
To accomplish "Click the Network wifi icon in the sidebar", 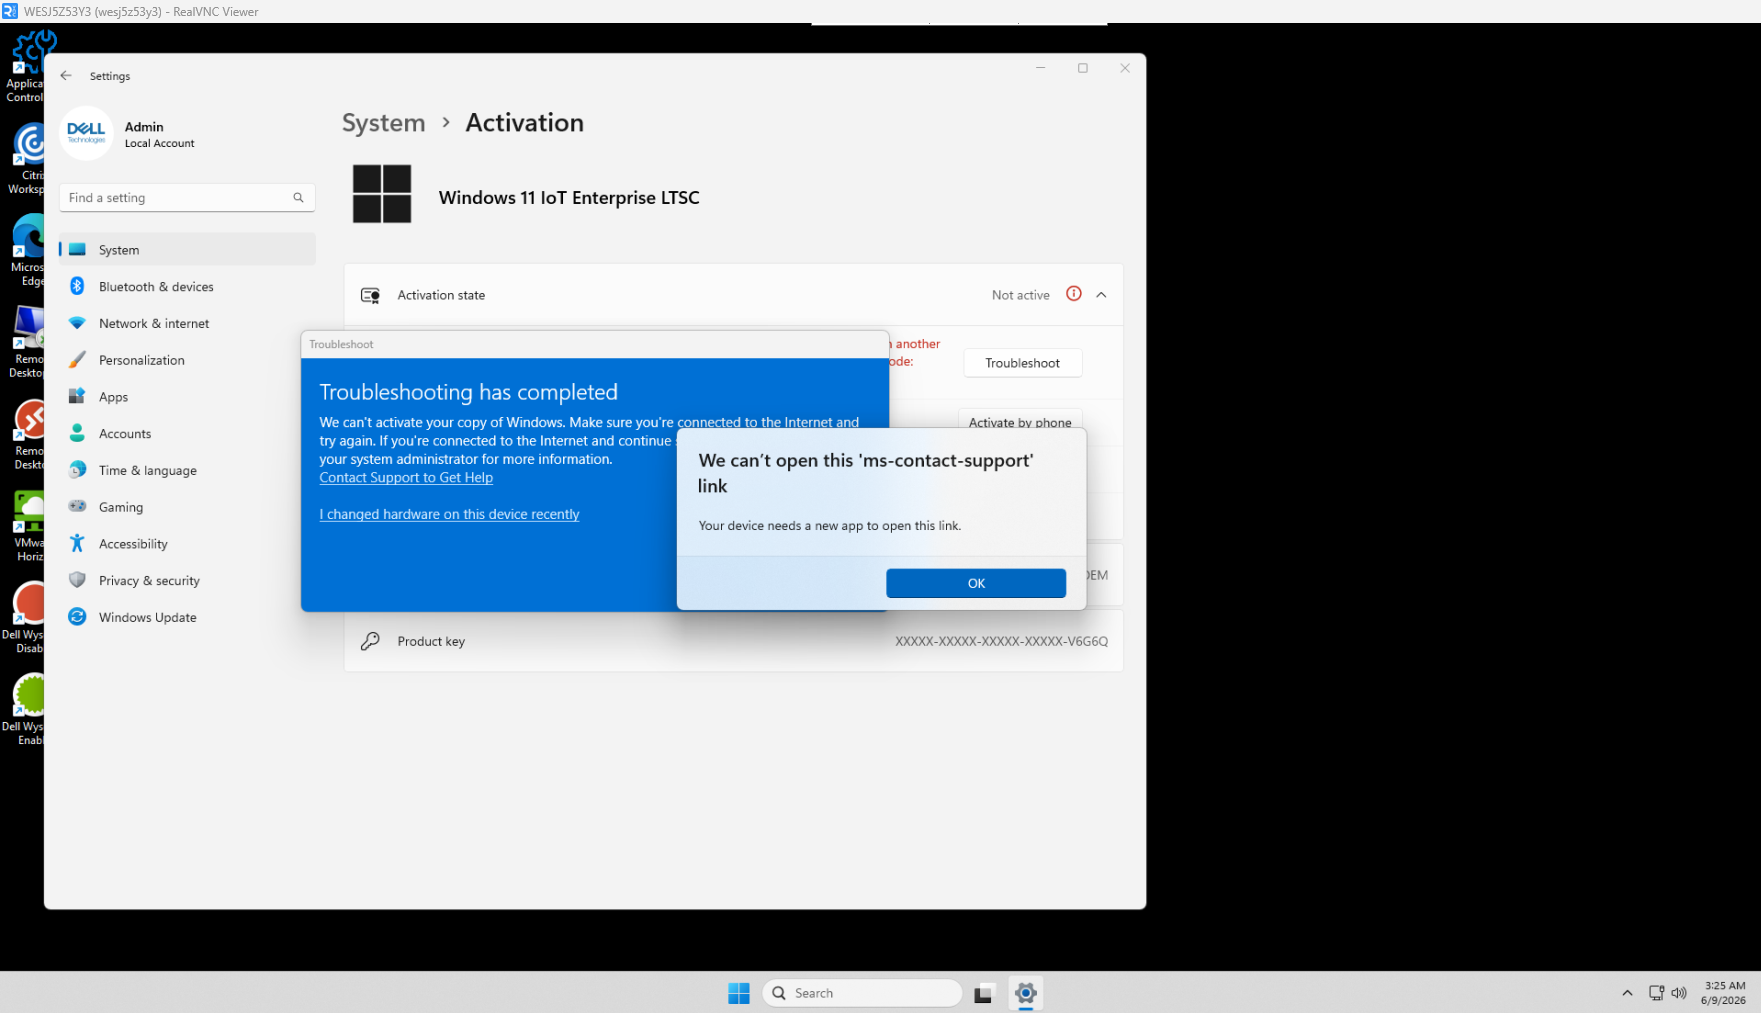I will pyautogui.click(x=77, y=324).
